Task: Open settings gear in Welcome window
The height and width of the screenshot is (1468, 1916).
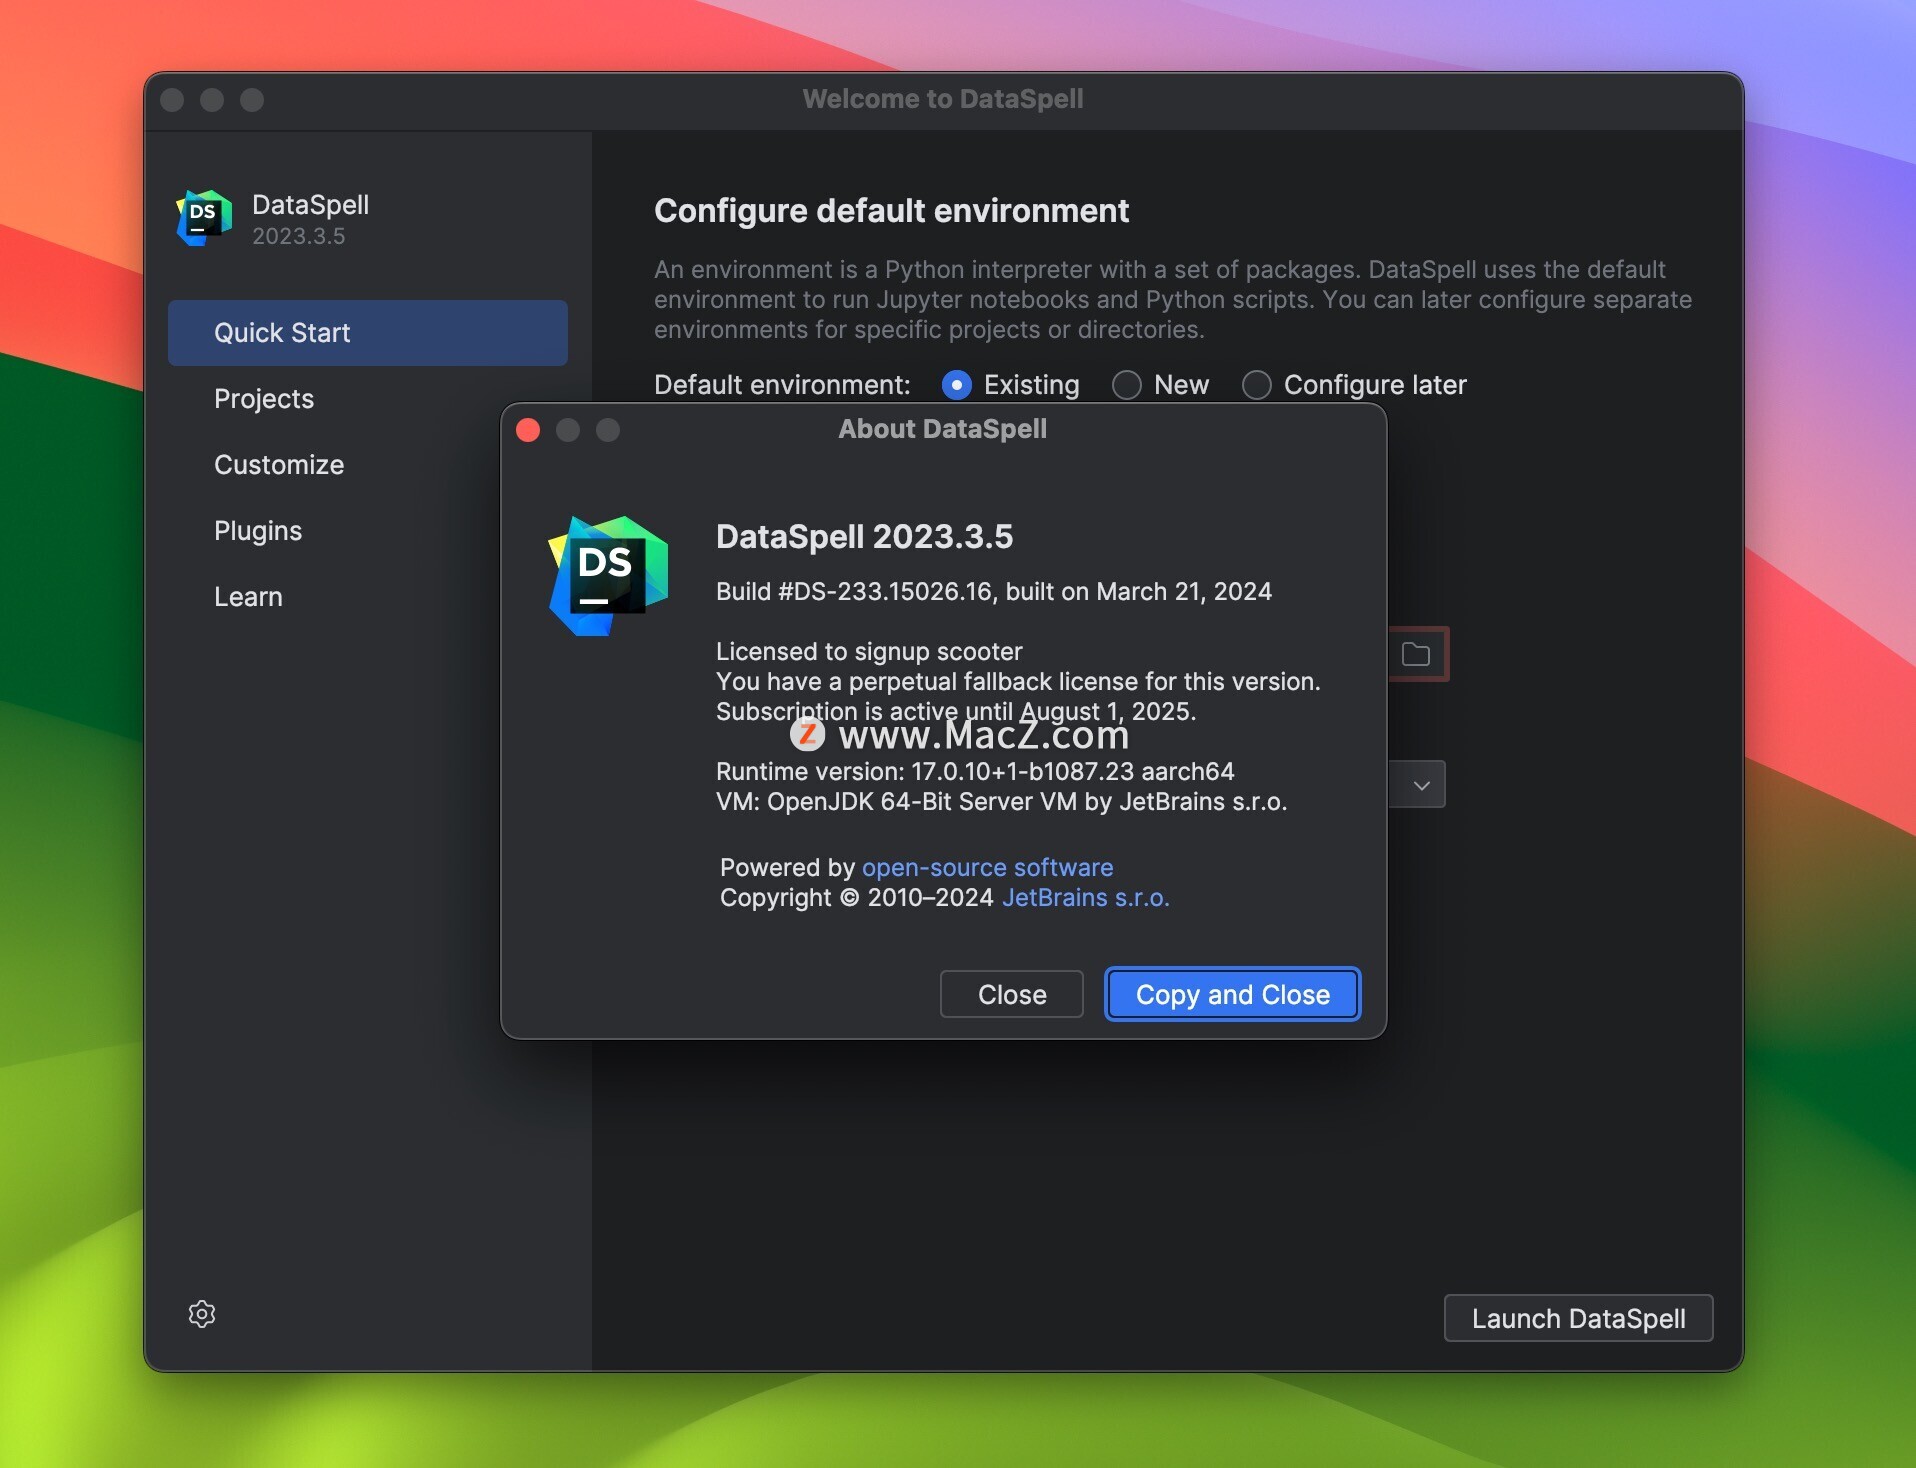Action: (202, 1313)
